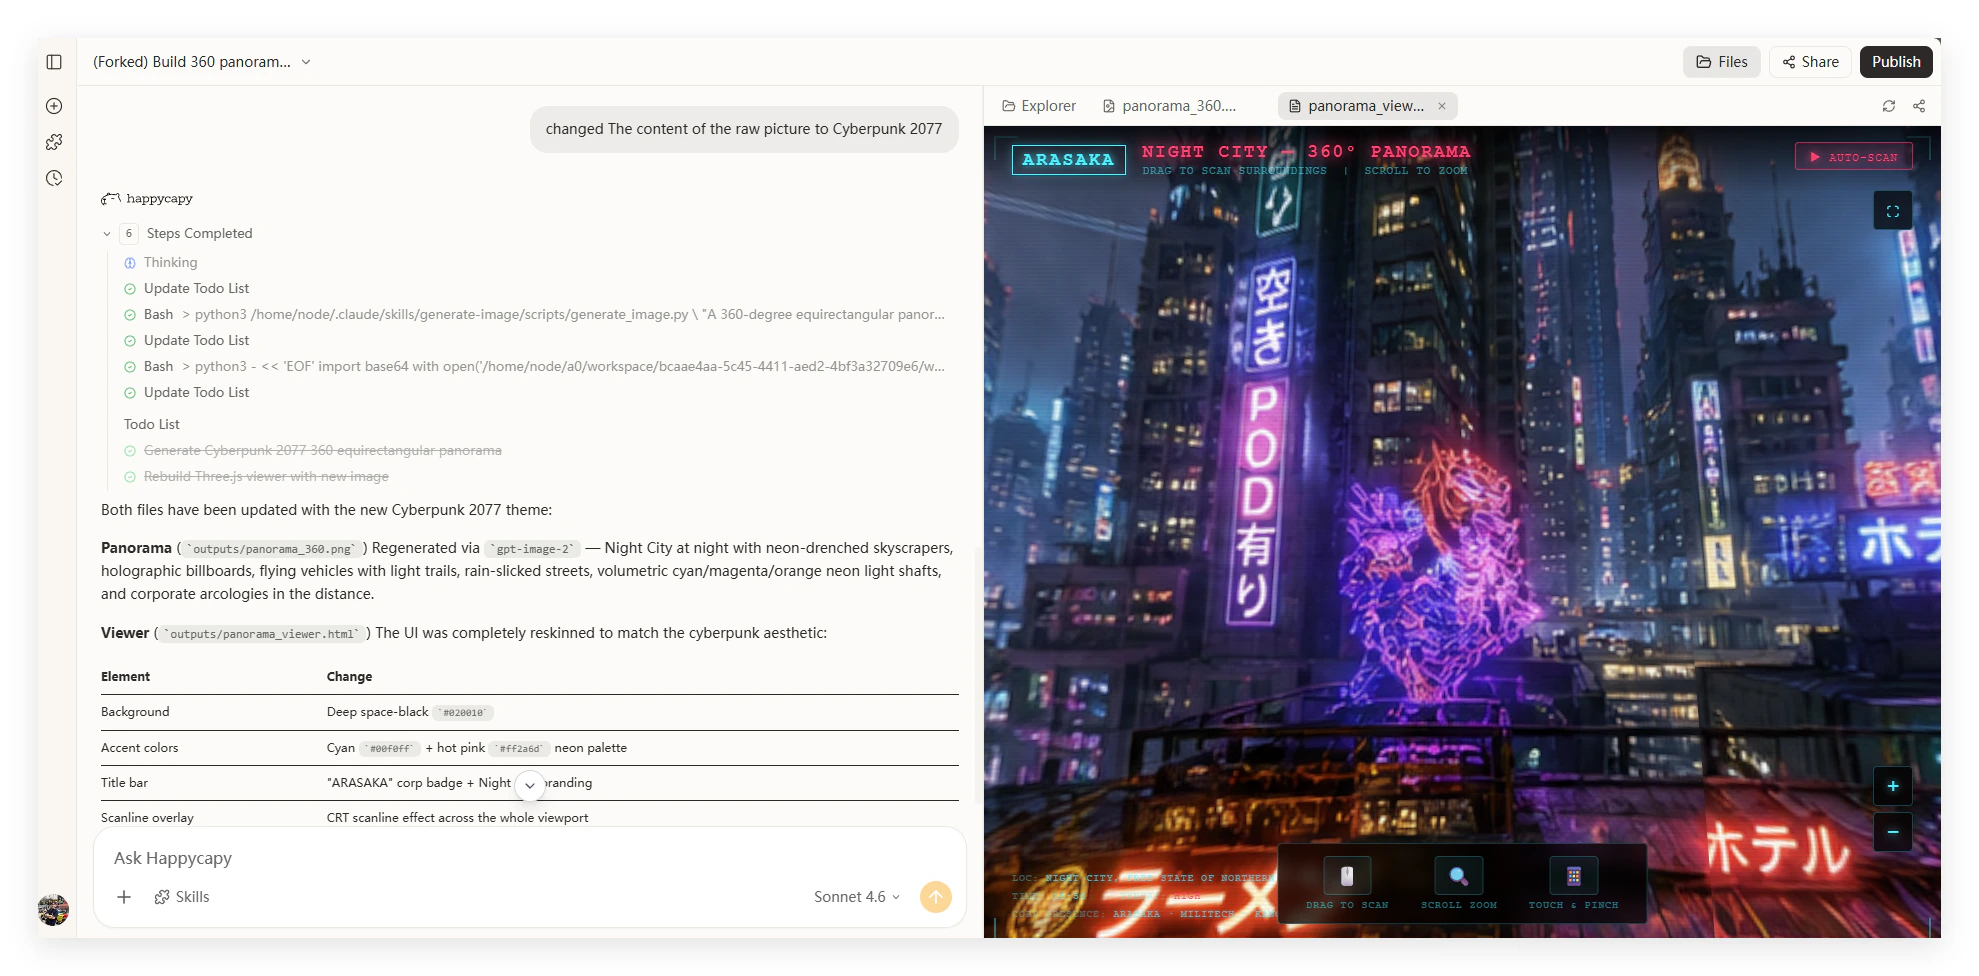1979x976 pixels.
Task: Collapse the Steps Completed list
Action: pos(107,234)
